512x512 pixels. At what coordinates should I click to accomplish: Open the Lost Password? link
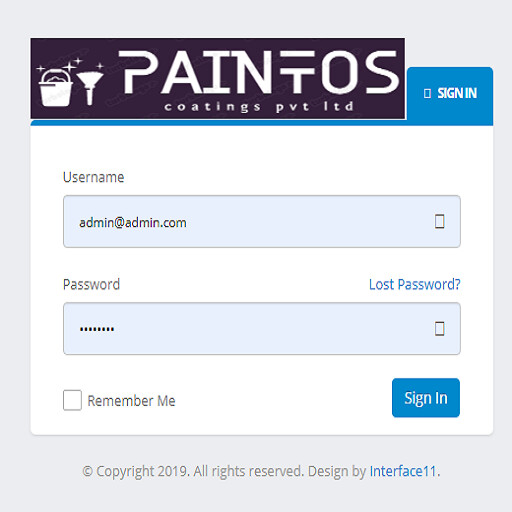415,284
